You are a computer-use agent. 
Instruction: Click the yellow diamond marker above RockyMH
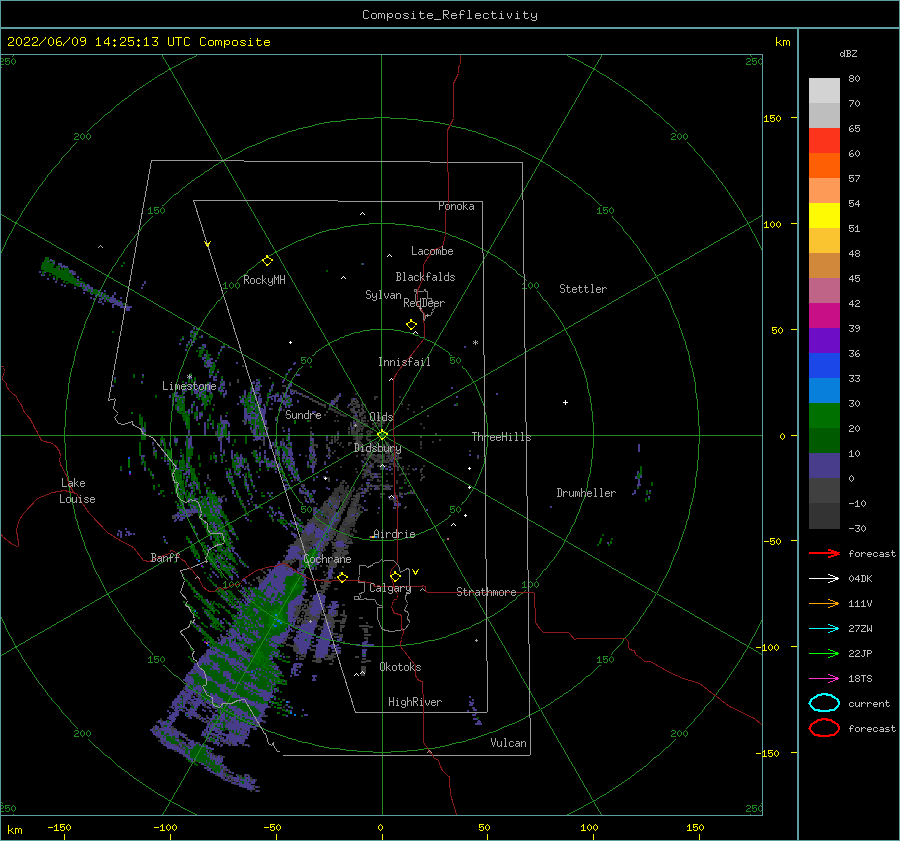[267, 261]
